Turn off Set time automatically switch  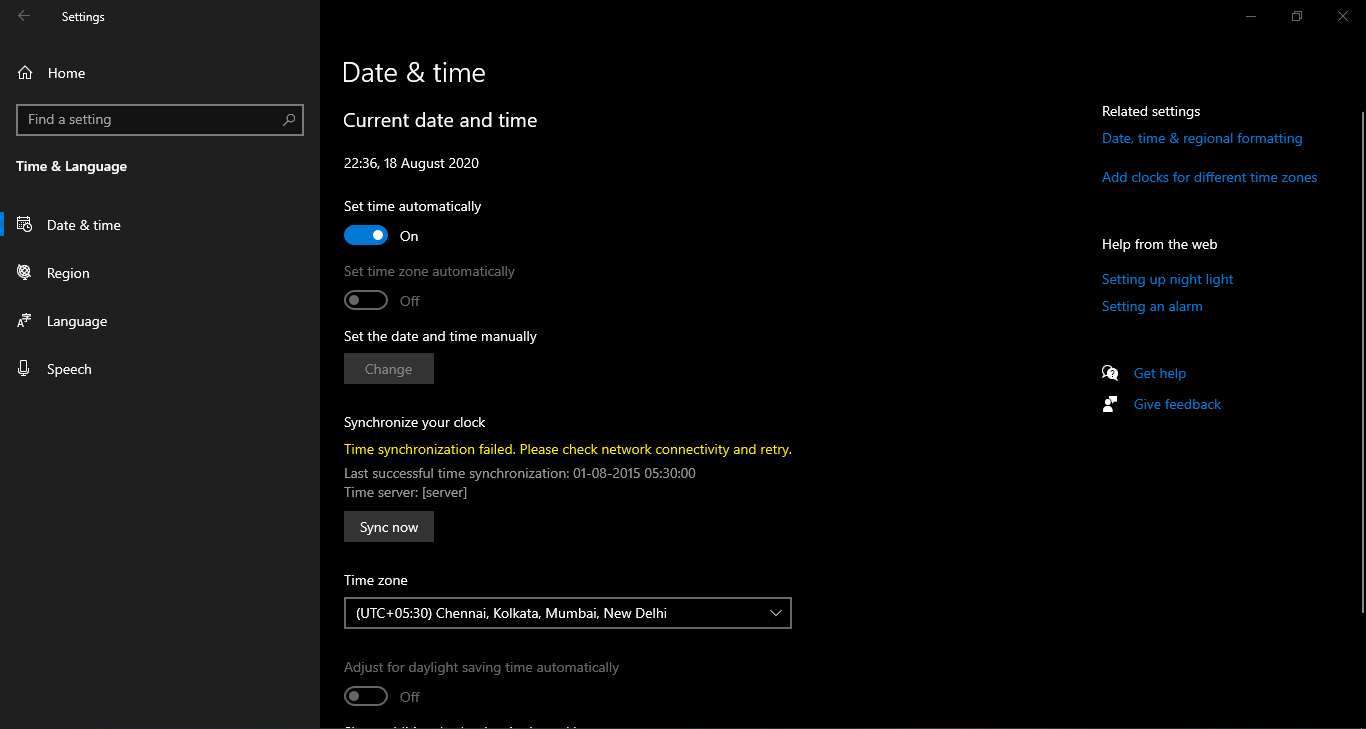(366, 236)
